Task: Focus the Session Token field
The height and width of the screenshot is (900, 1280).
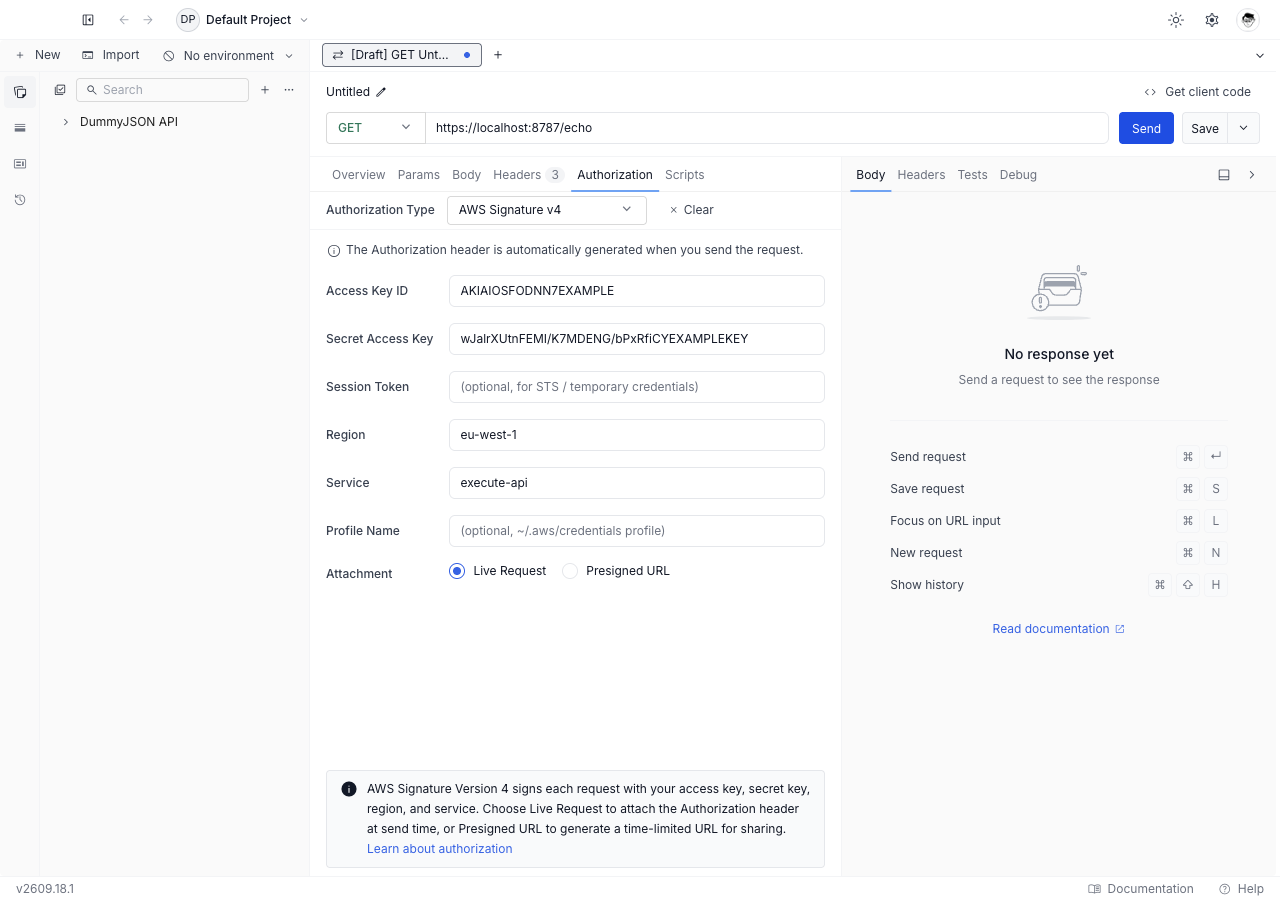Action: tap(637, 387)
